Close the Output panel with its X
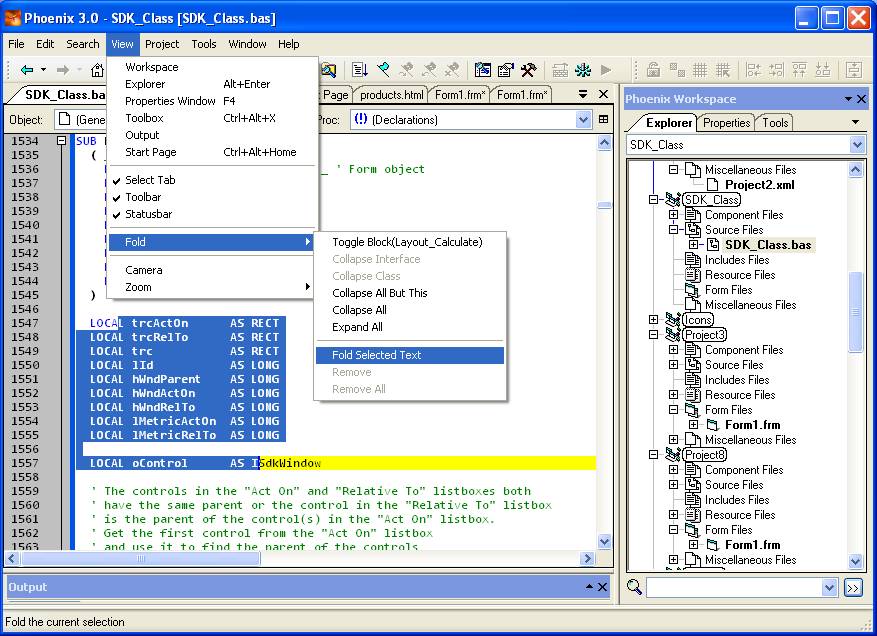The width and height of the screenshot is (877, 636). [x=602, y=587]
